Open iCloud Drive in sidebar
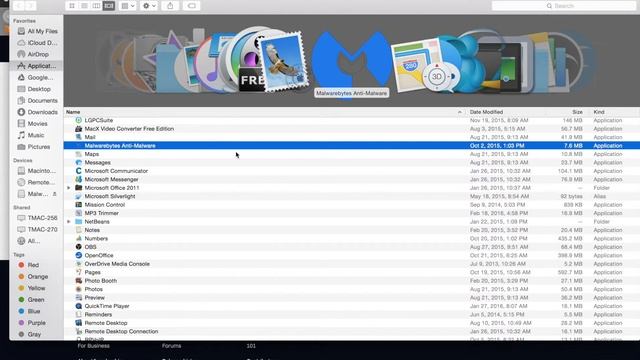This screenshot has width=640, height=360. 38,42
